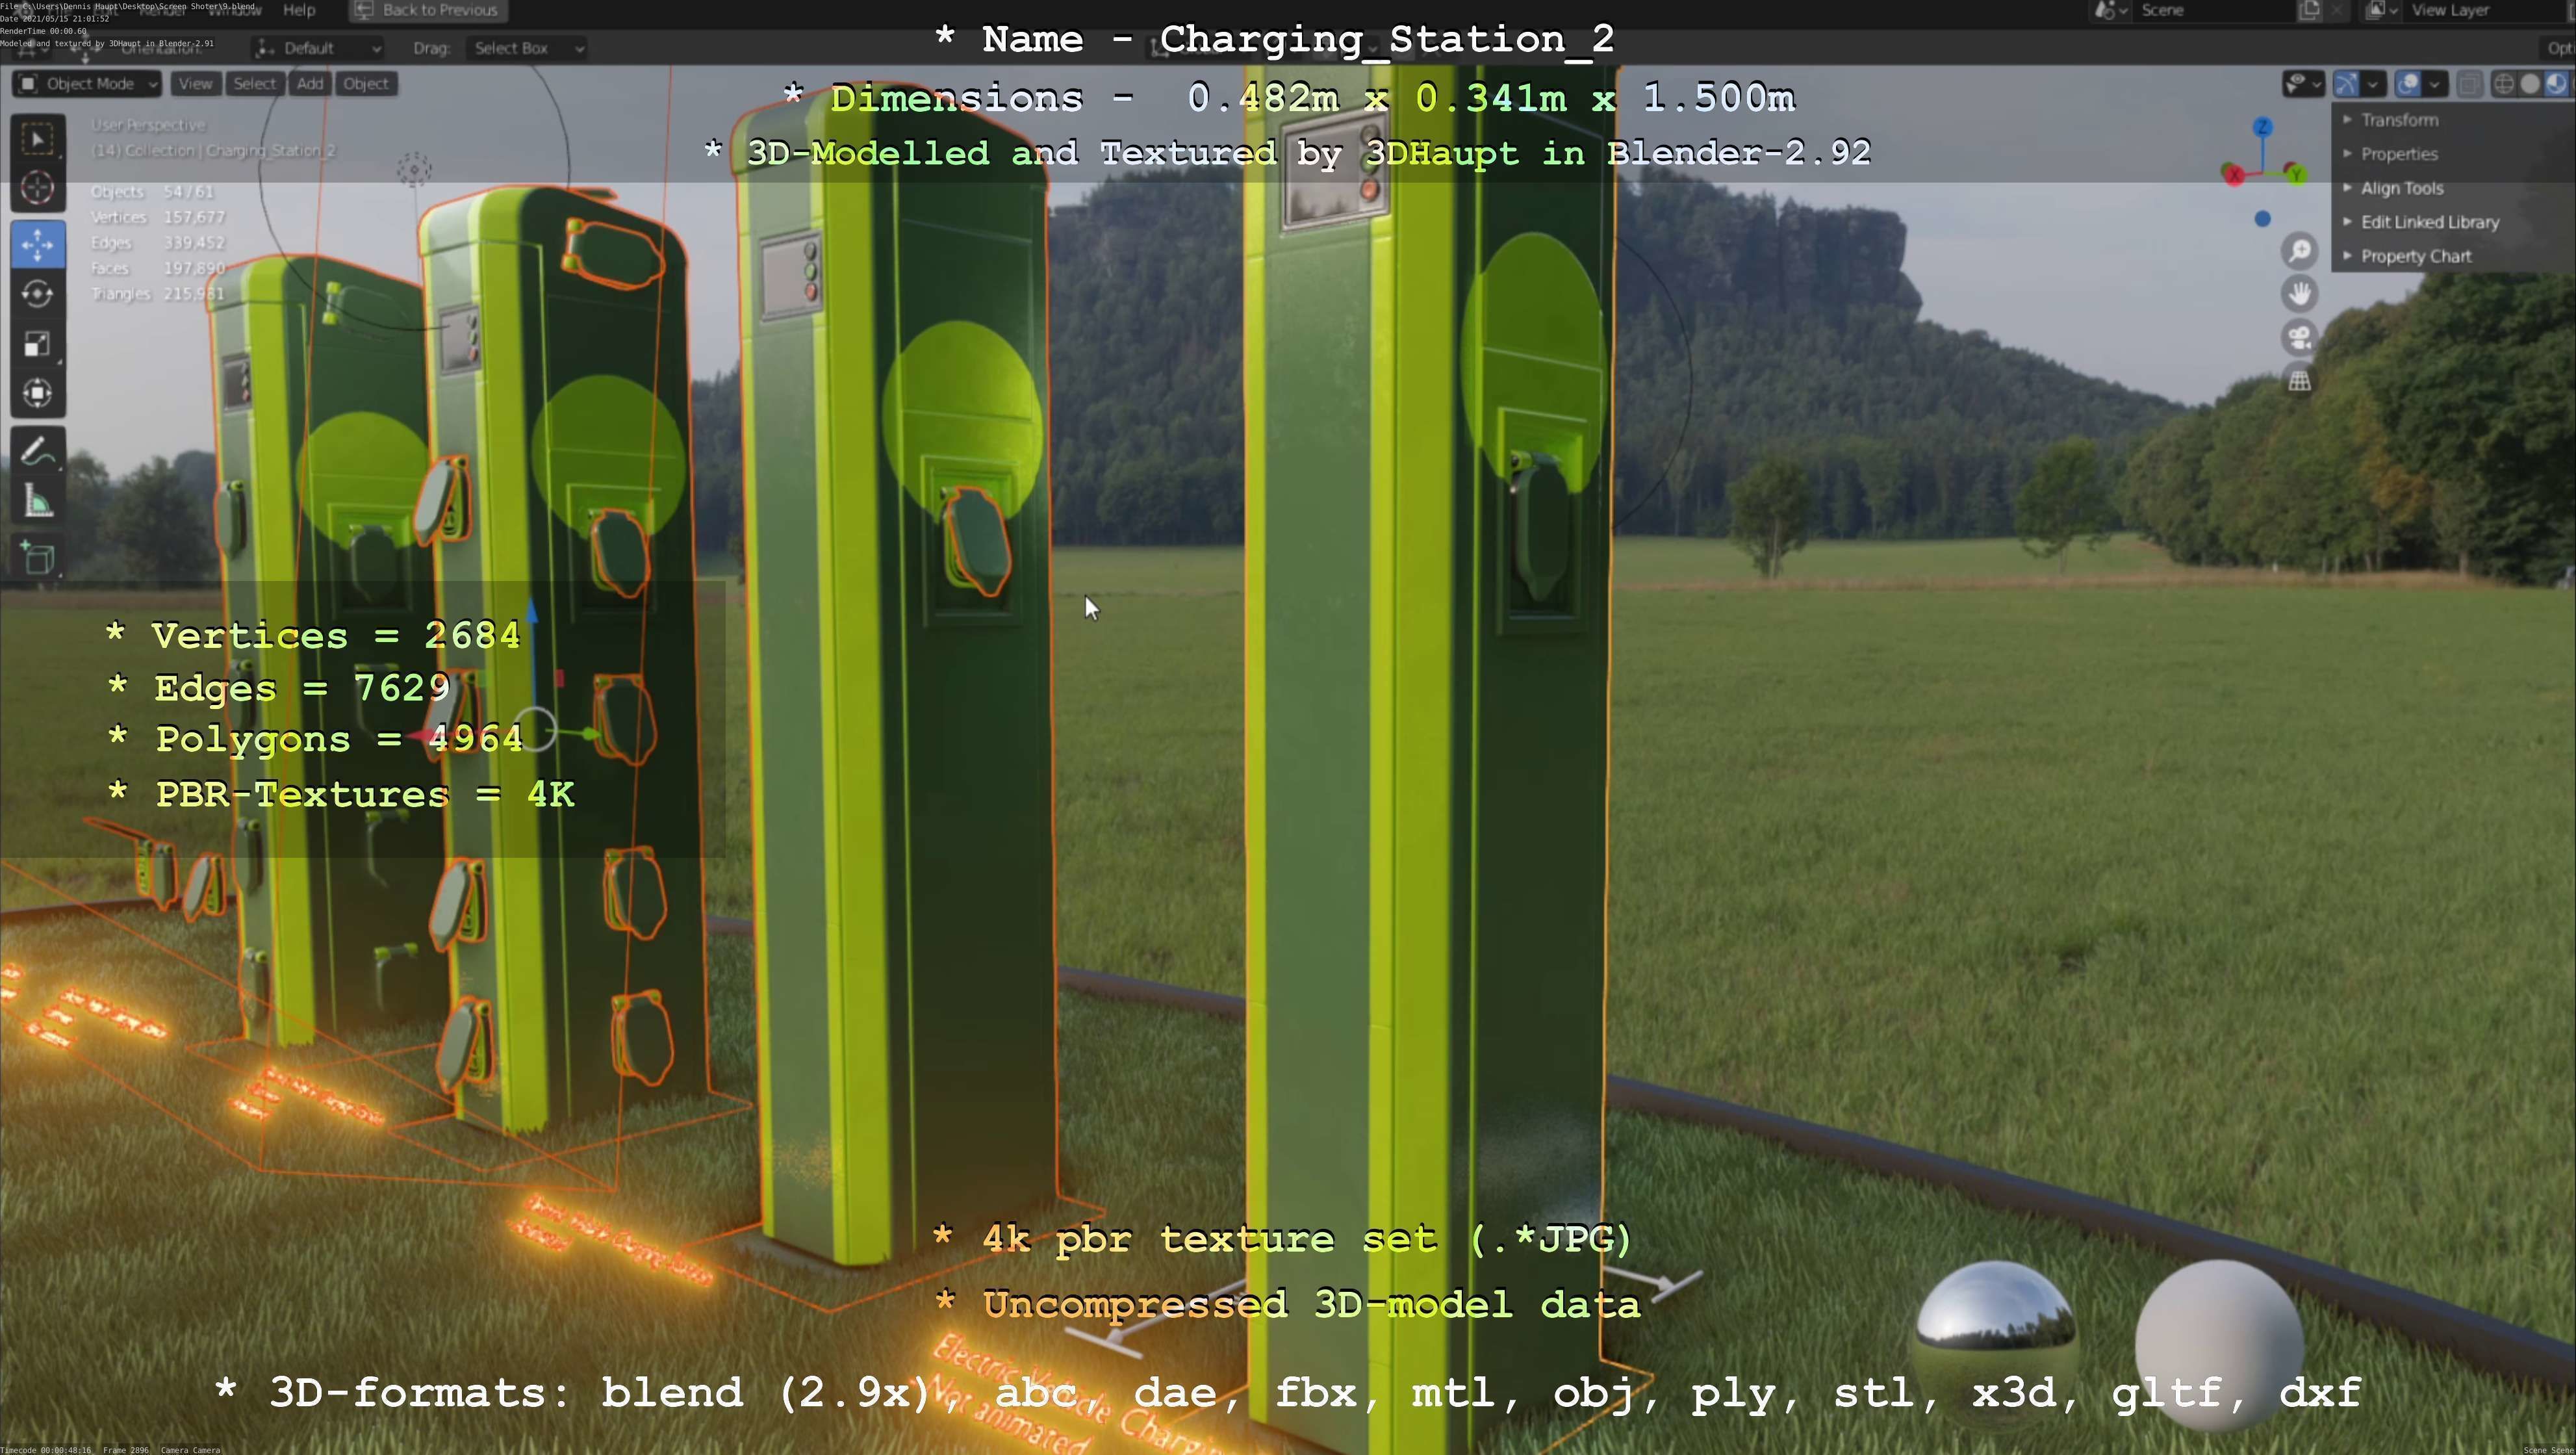Click the Back to Previous button

coord(428,10)
